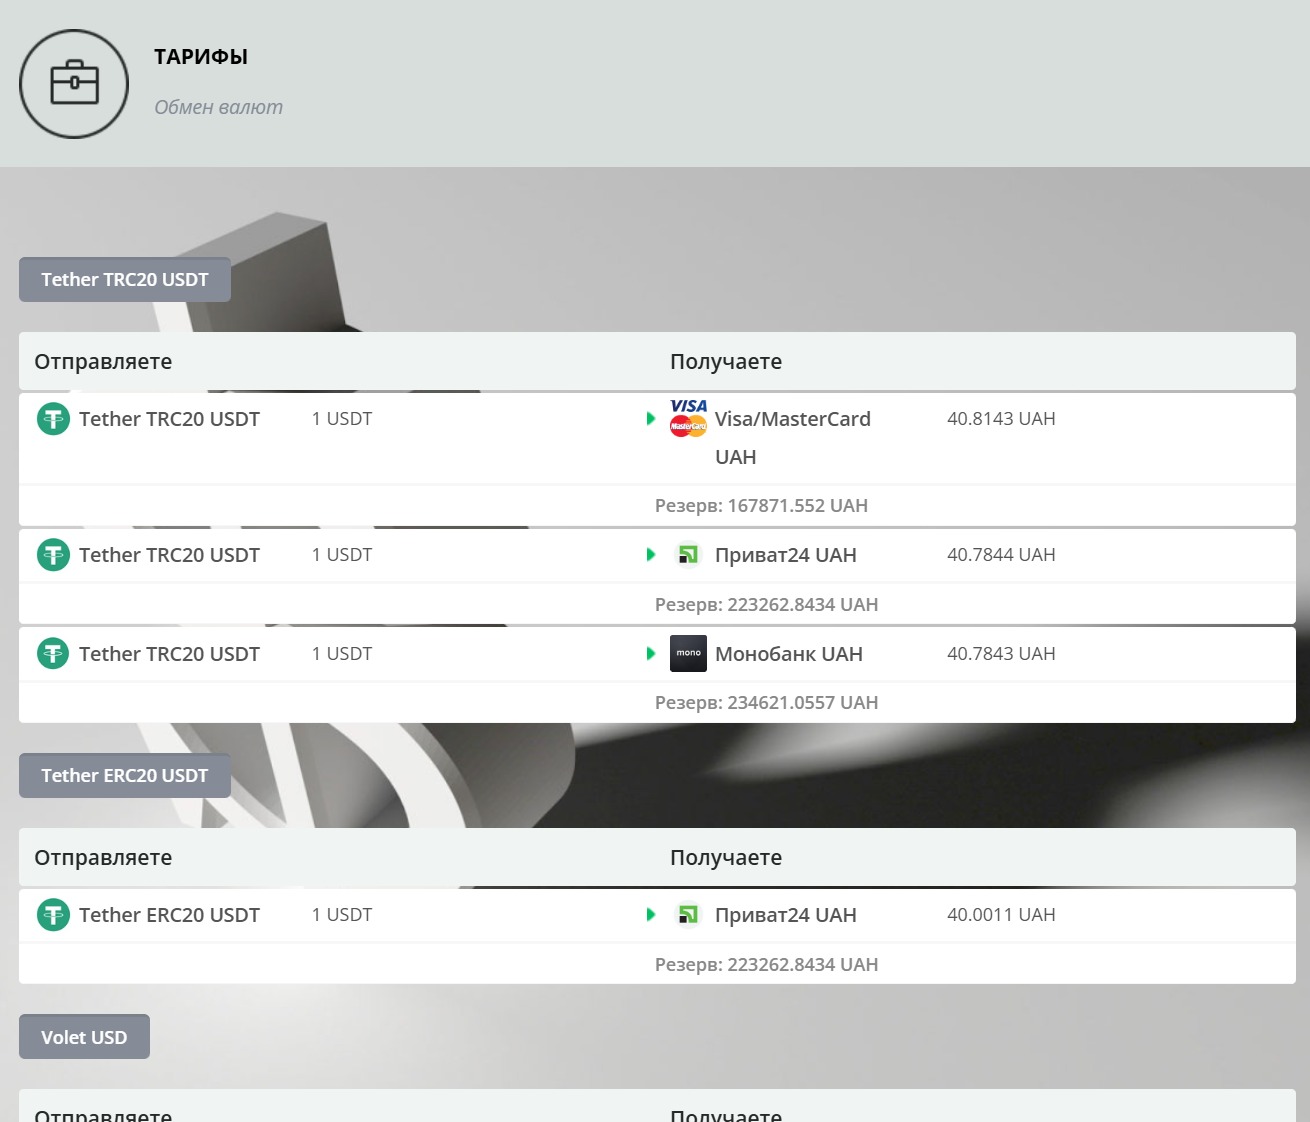Open the Volet USD section
1310x1122 pixels.
click(x=84, y=1037)
